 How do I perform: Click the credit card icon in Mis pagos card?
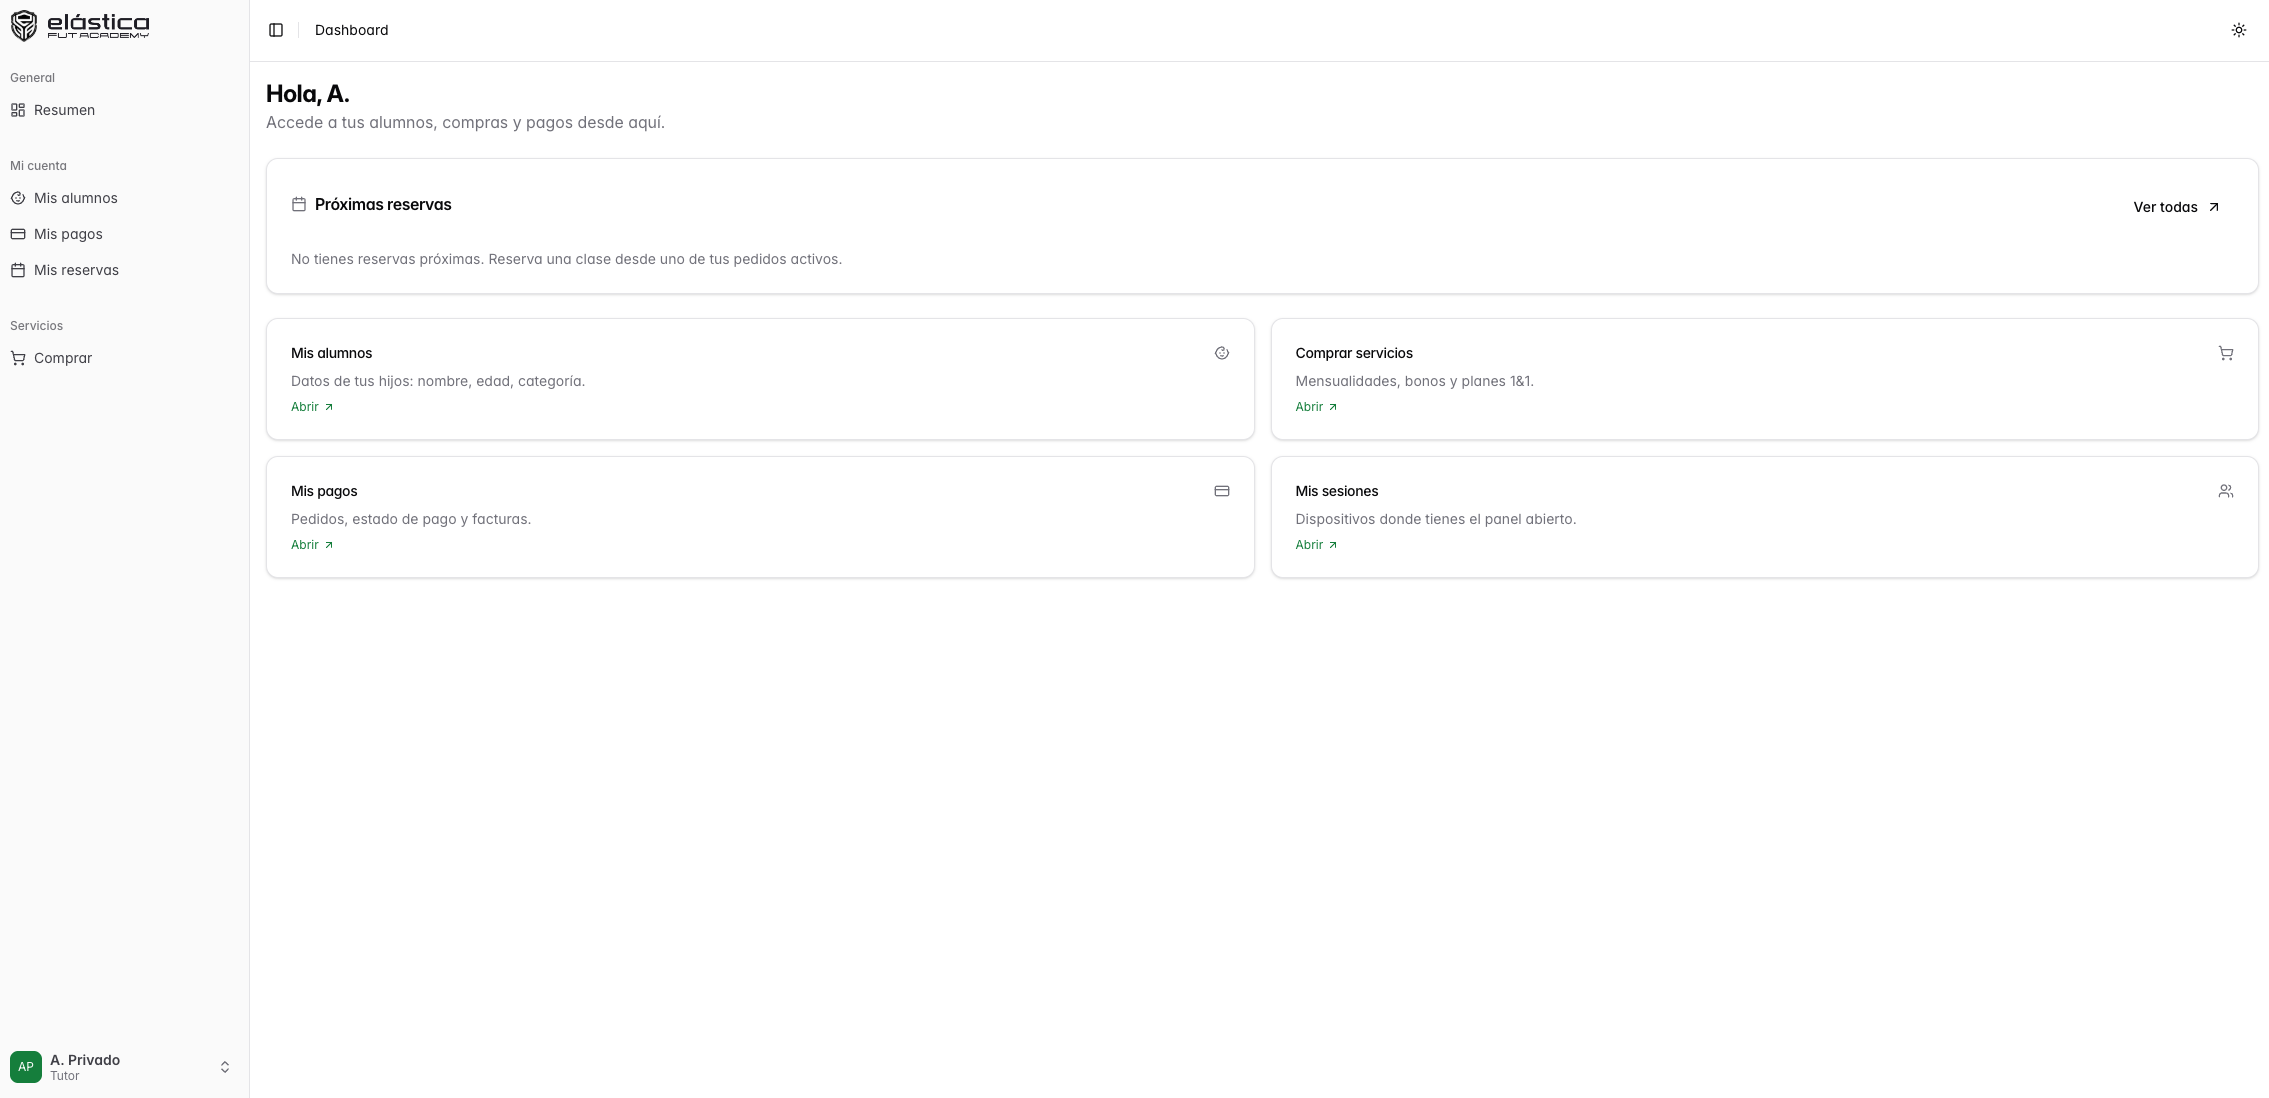[x=1222, y=491]
